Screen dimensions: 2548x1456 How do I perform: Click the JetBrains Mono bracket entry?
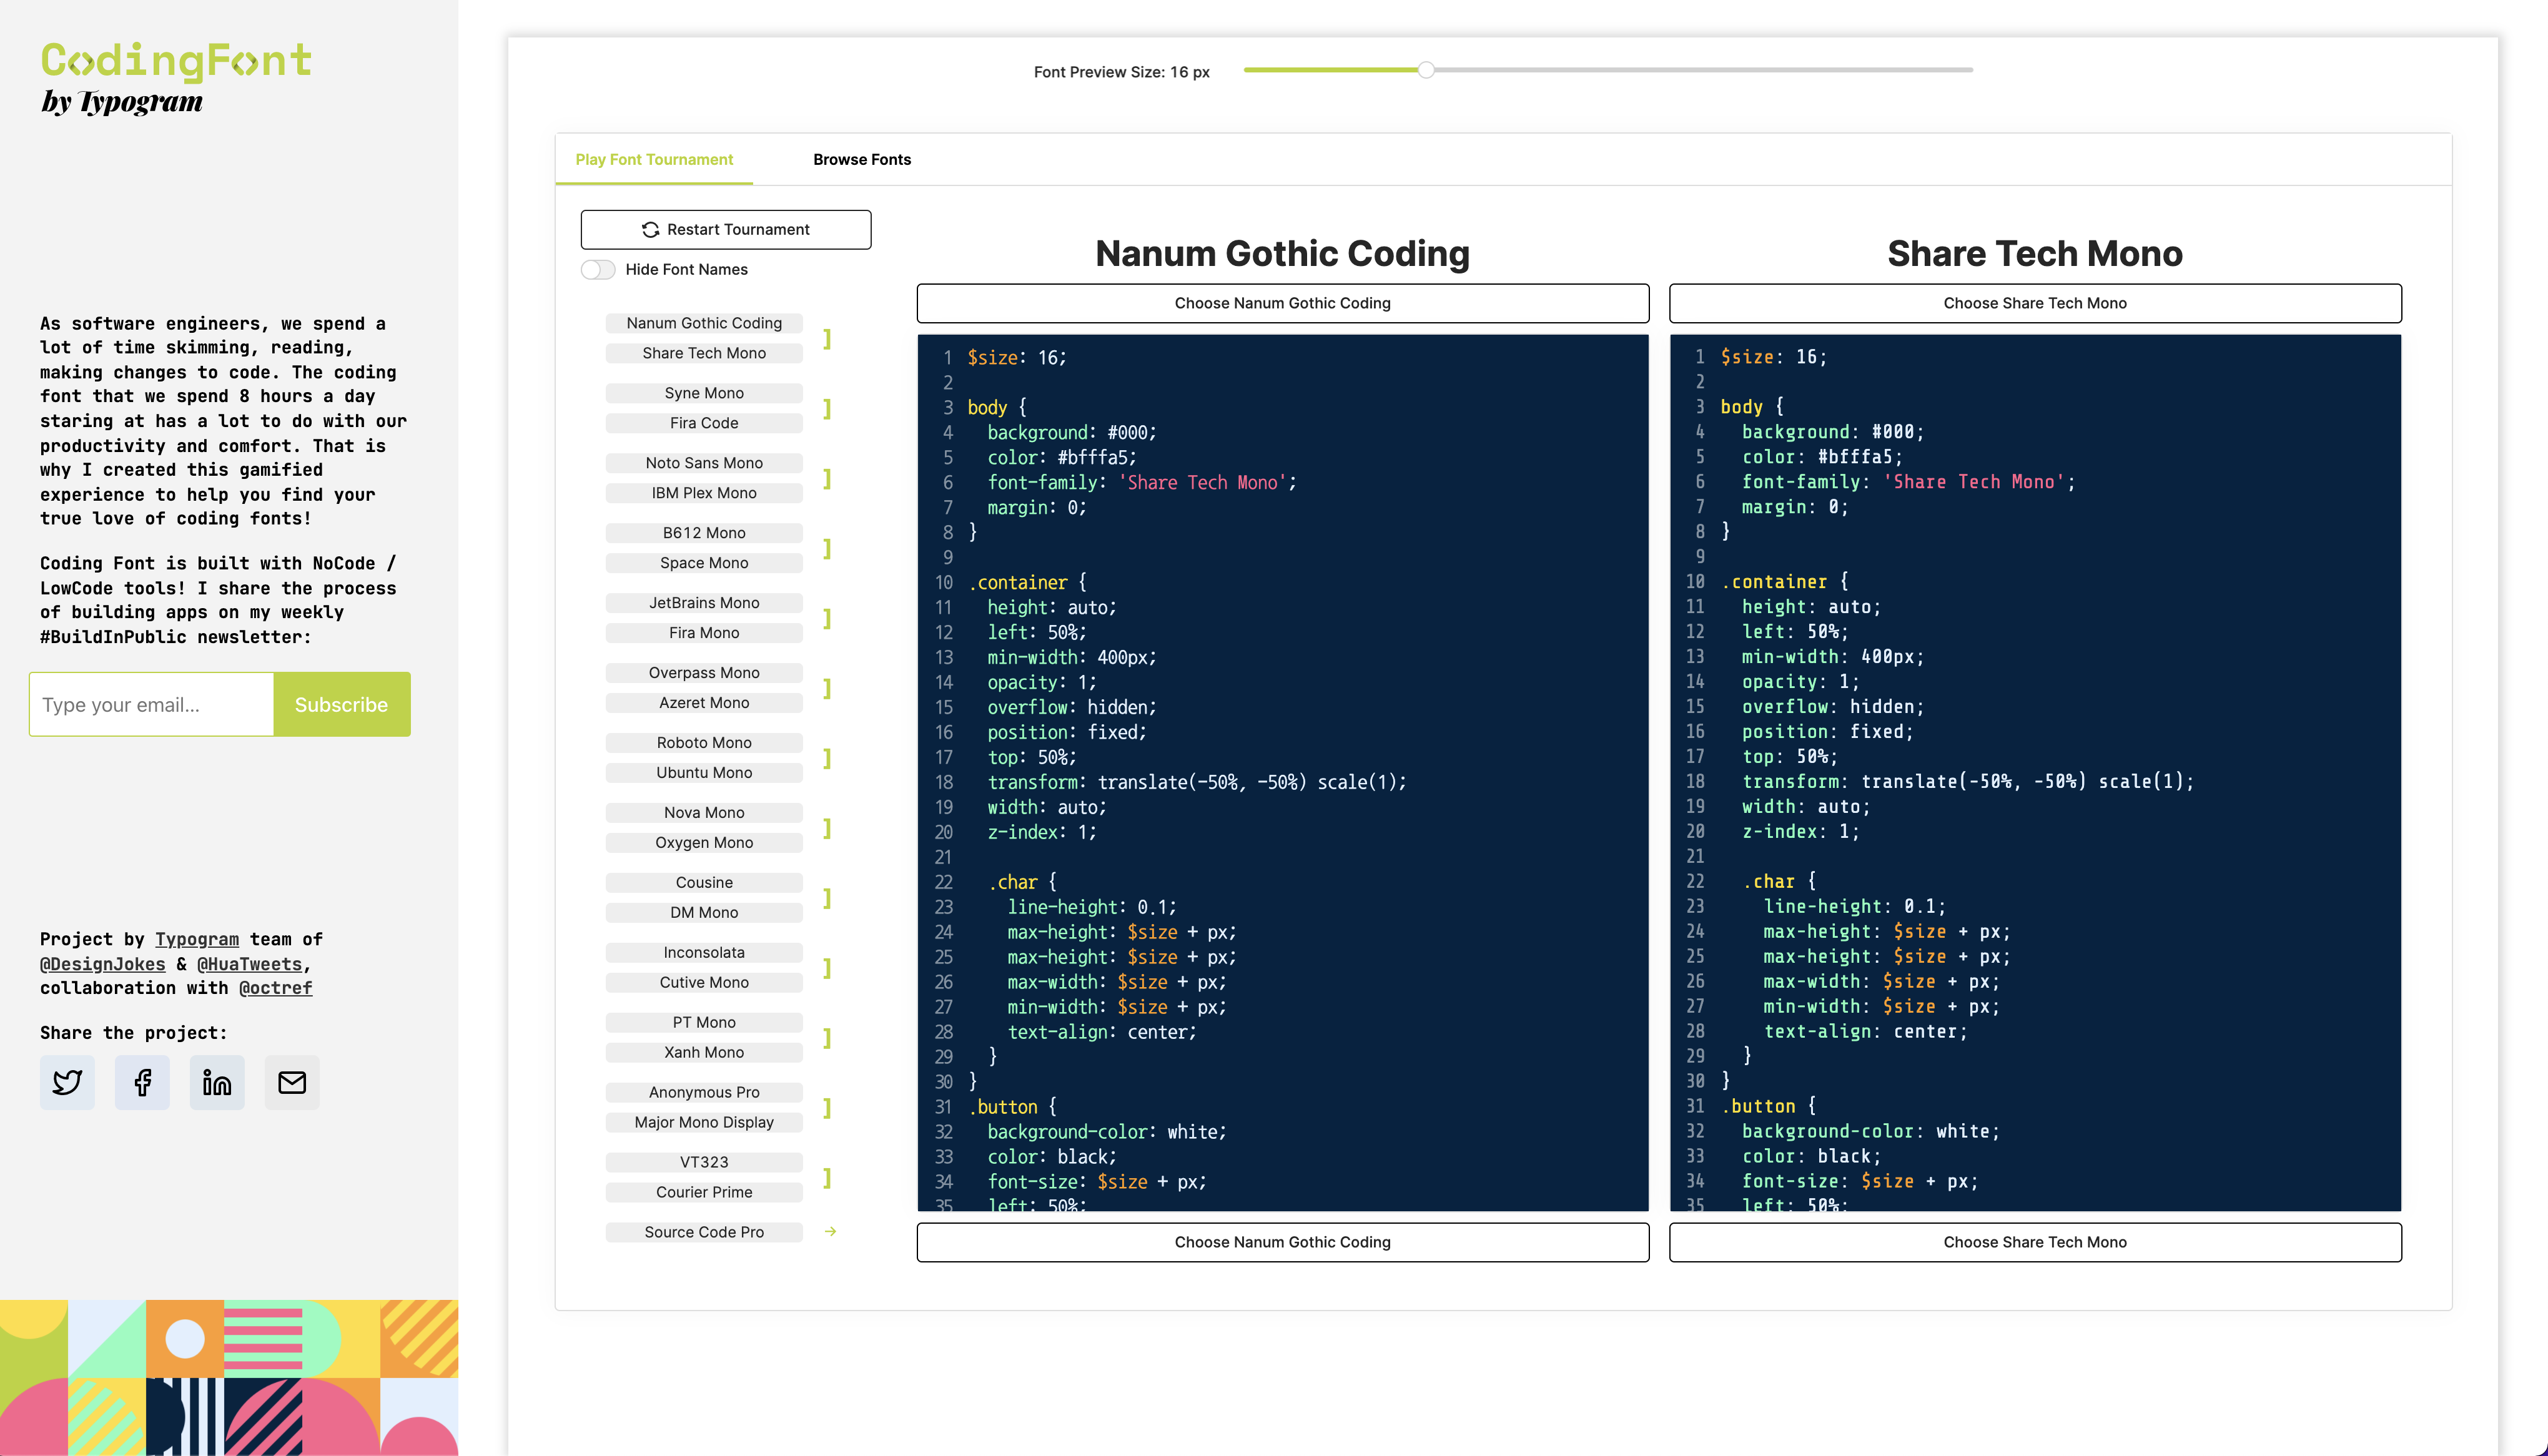pos(704,603)
